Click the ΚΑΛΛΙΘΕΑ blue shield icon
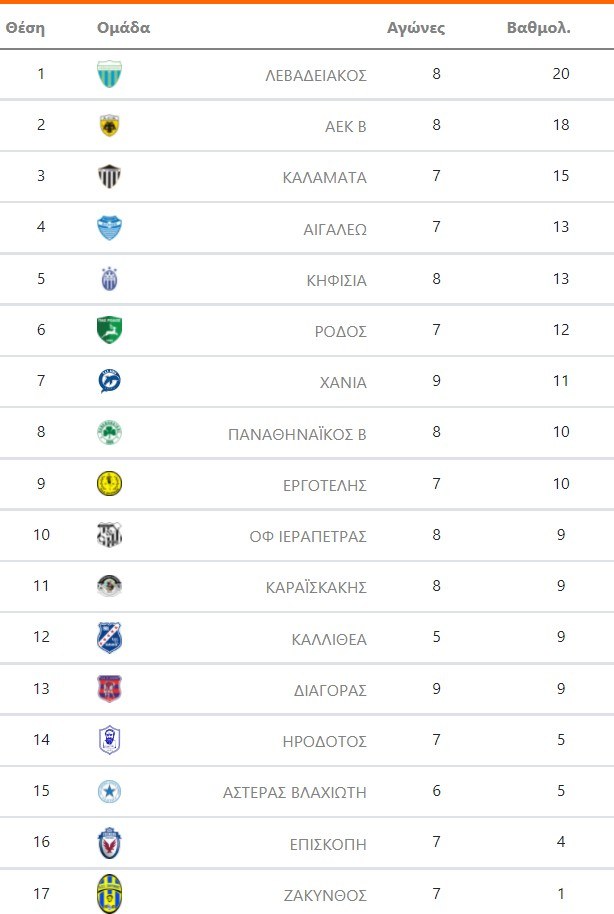Viewport: 614px width, 914px height. [109, 637]
